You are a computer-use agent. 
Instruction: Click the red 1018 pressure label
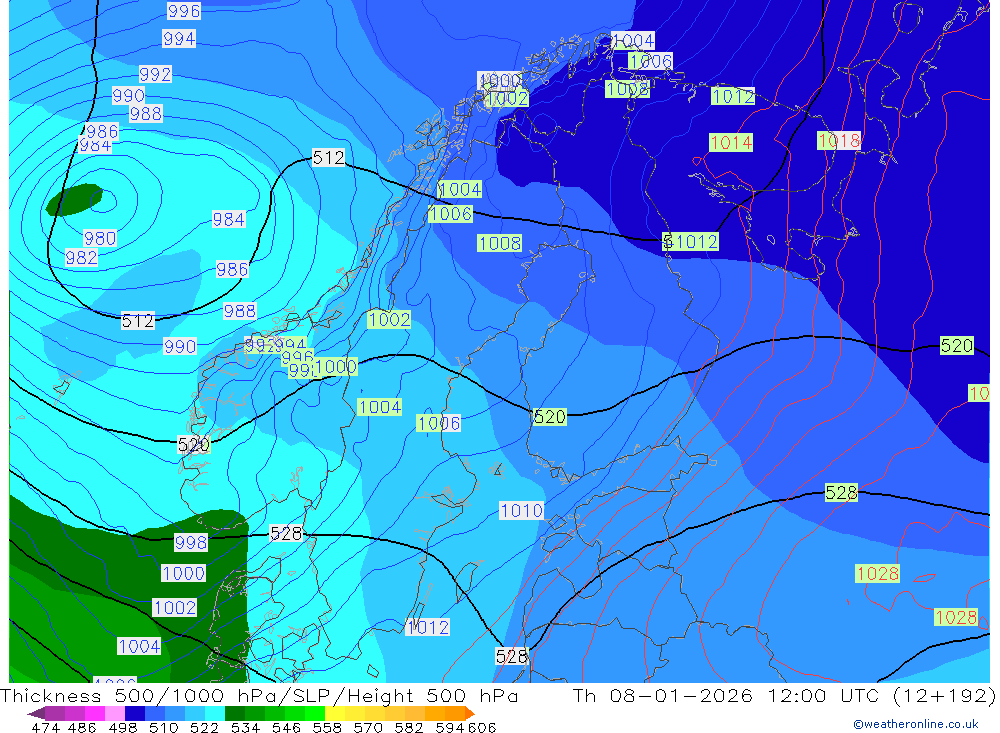click(839, 140)
